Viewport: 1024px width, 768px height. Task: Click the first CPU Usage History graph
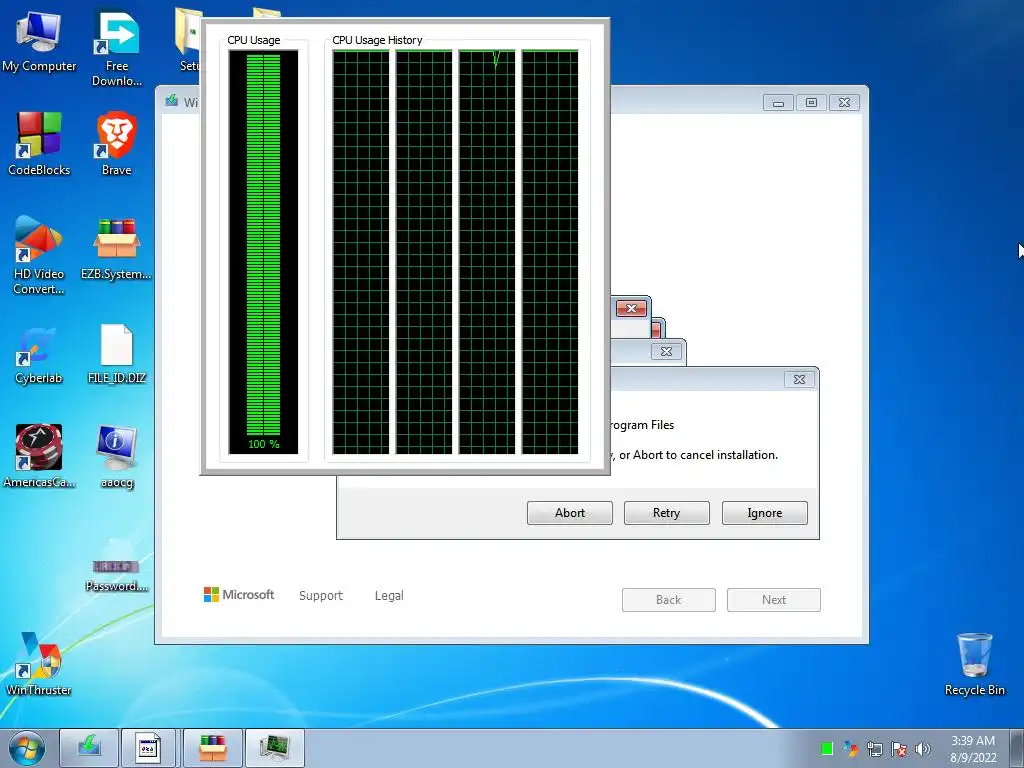pyautogui.click(x=360, y=252)
